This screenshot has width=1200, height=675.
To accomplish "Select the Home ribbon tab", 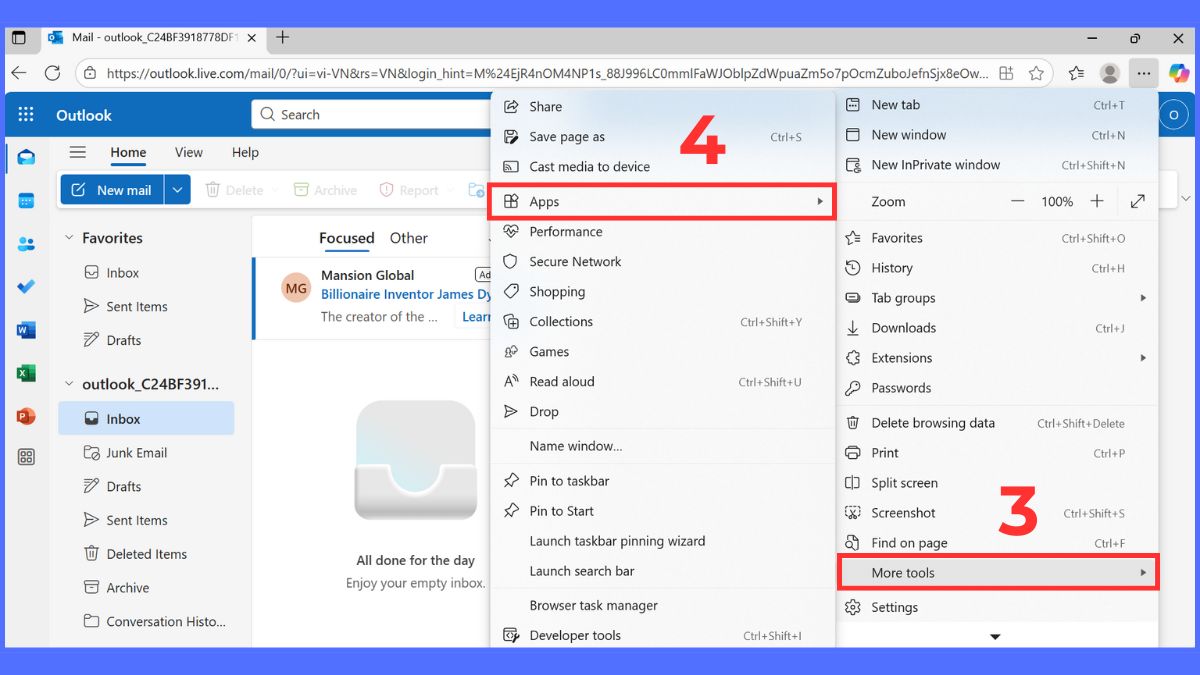I will 128,153.
